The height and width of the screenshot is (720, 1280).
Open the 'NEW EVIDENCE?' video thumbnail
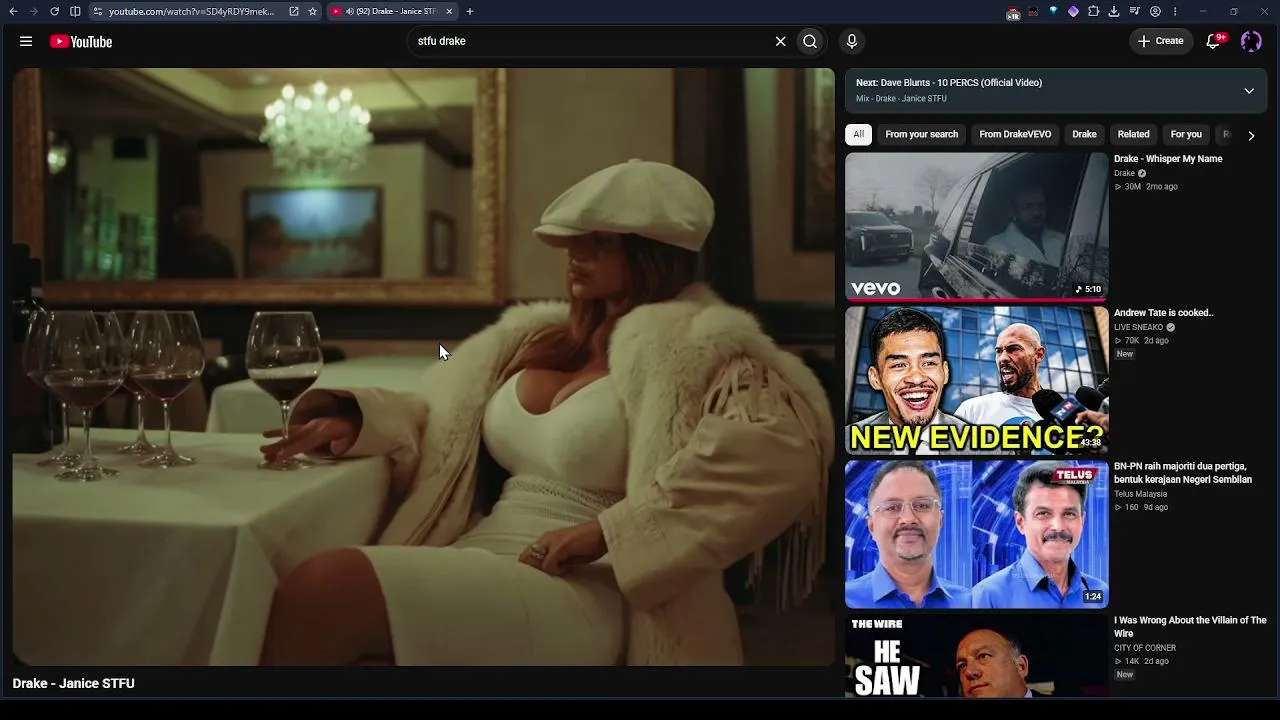(977, 380)
